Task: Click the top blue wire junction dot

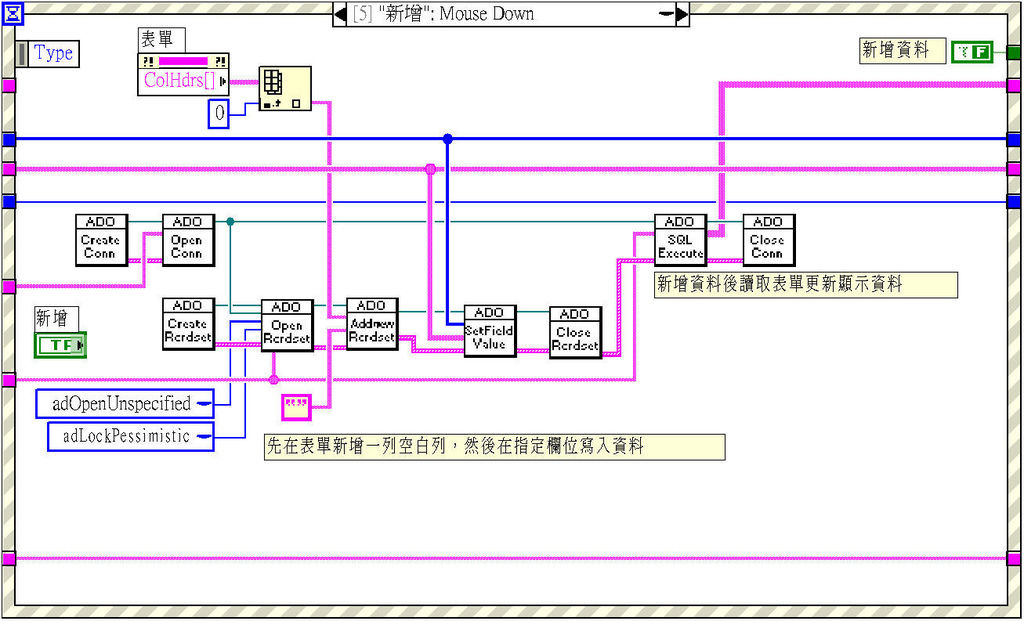Action: [447, 138]
